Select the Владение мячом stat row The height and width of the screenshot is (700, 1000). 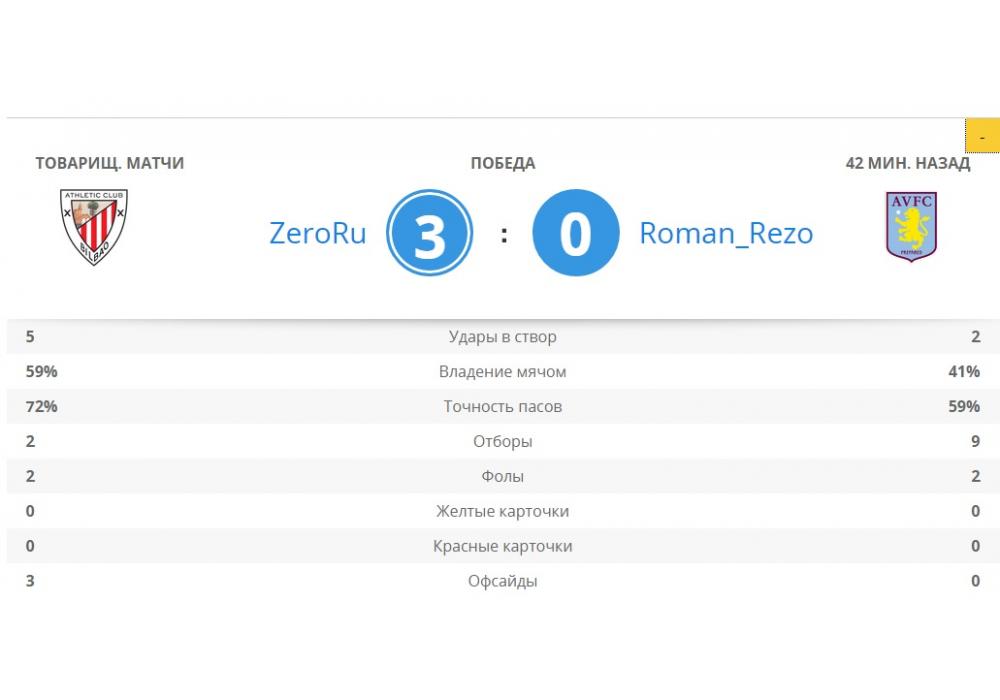pyautogui.click(x=502, y=372)
